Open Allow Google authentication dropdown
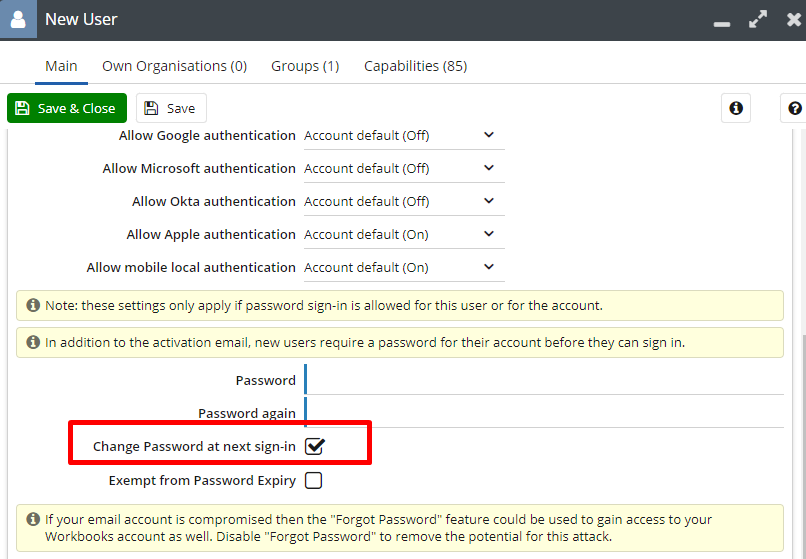Viewport: 806px width, 559px height. click(x=404, y=135)
